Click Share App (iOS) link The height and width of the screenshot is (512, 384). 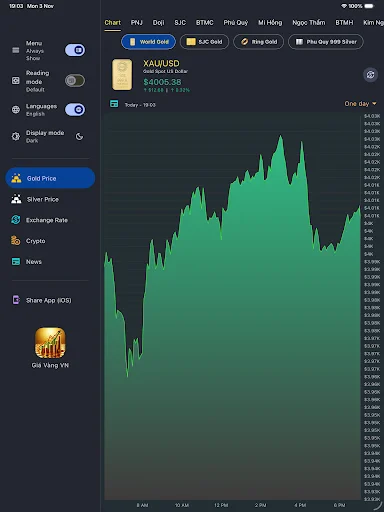click(49, 300)
